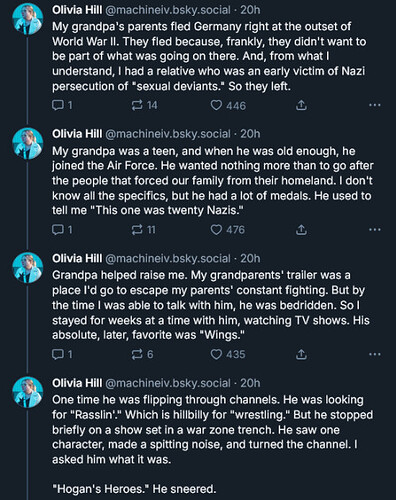Open more options on the first post
The height and width of the screenshot is (500, 396).
[x=375, y=105]
